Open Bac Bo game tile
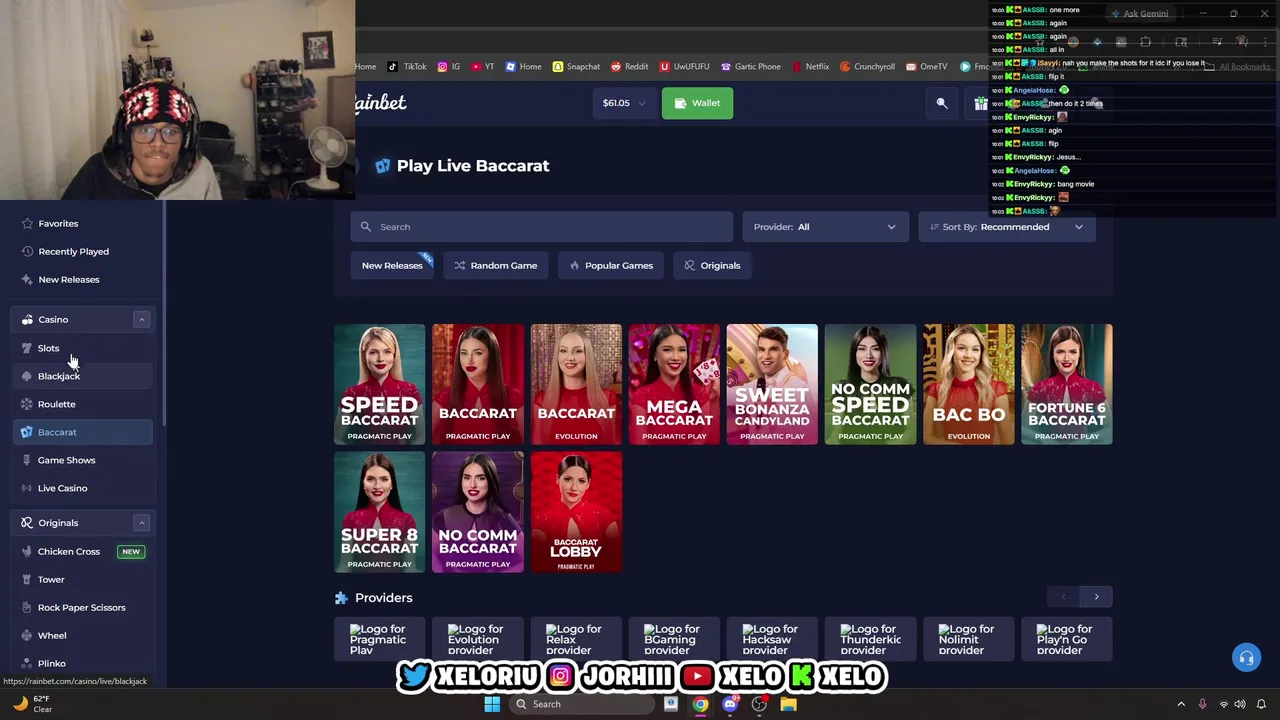 pyautogui.click(x=968, y=384)
